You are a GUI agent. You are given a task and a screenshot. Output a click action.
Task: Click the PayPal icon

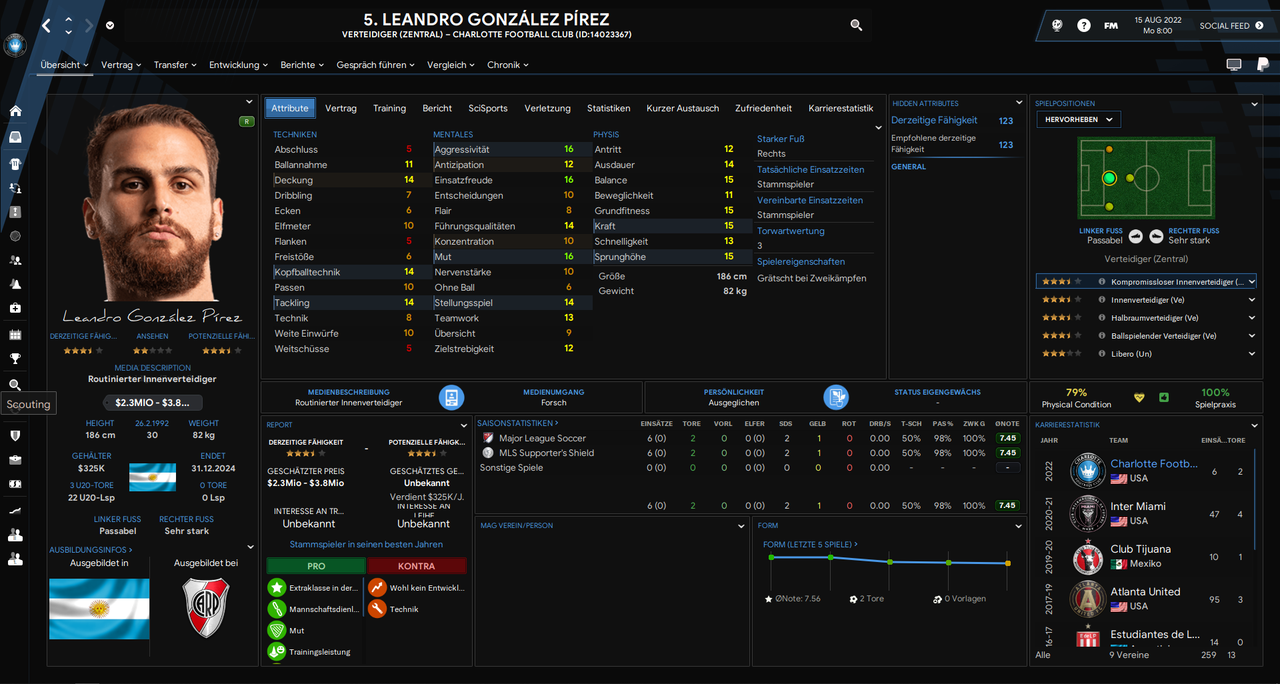click(x=1262, y=65)
